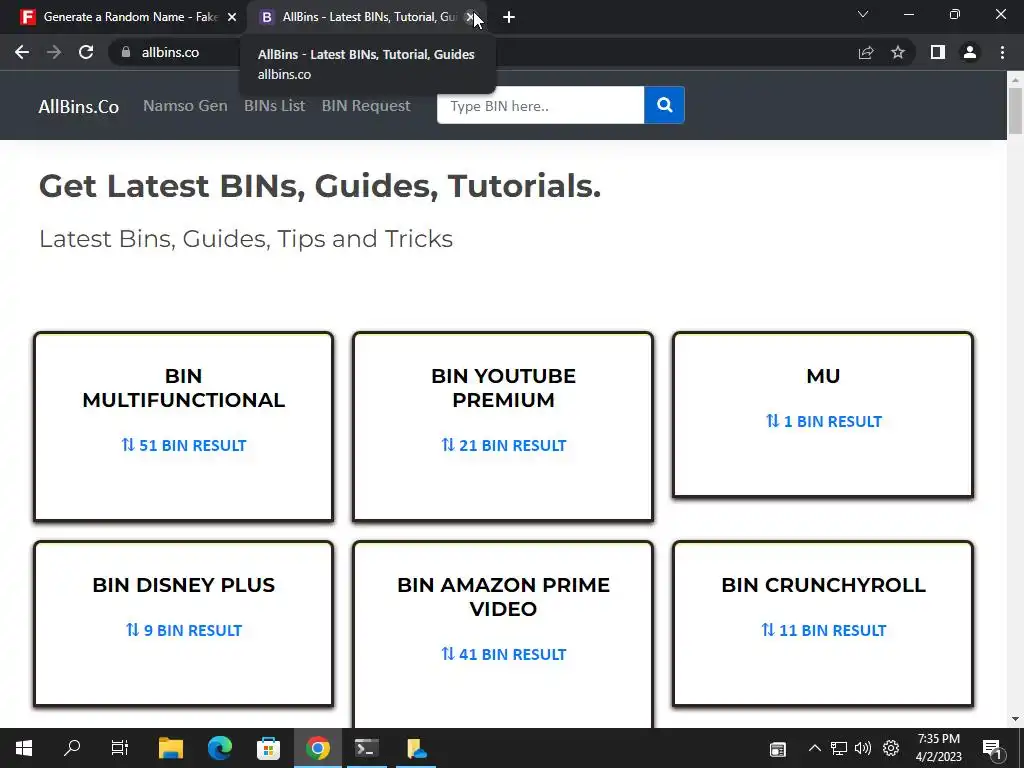Open the network tray icon
The image size is (1024, 768).
[839, 748]
